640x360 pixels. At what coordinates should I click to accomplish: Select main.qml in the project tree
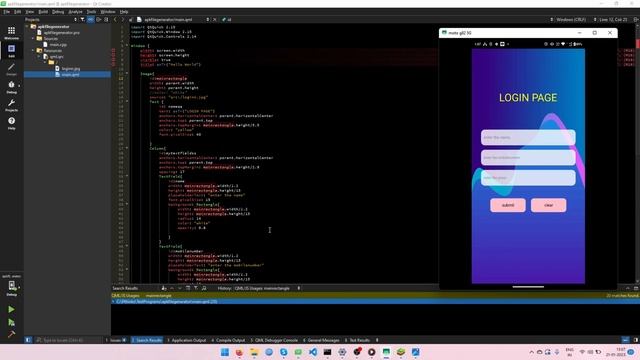70,75
